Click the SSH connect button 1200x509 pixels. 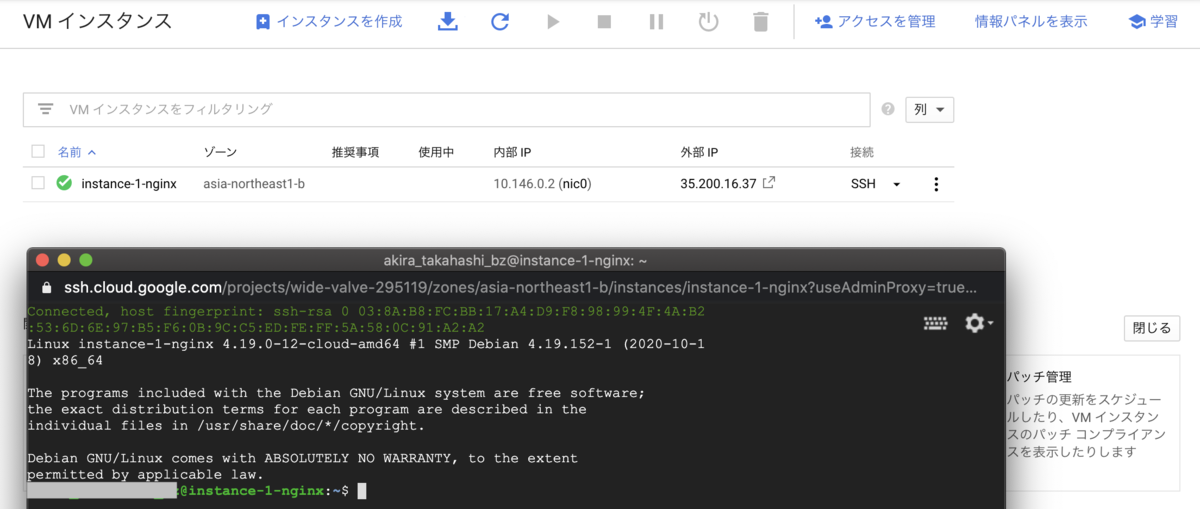coord(863,184)
